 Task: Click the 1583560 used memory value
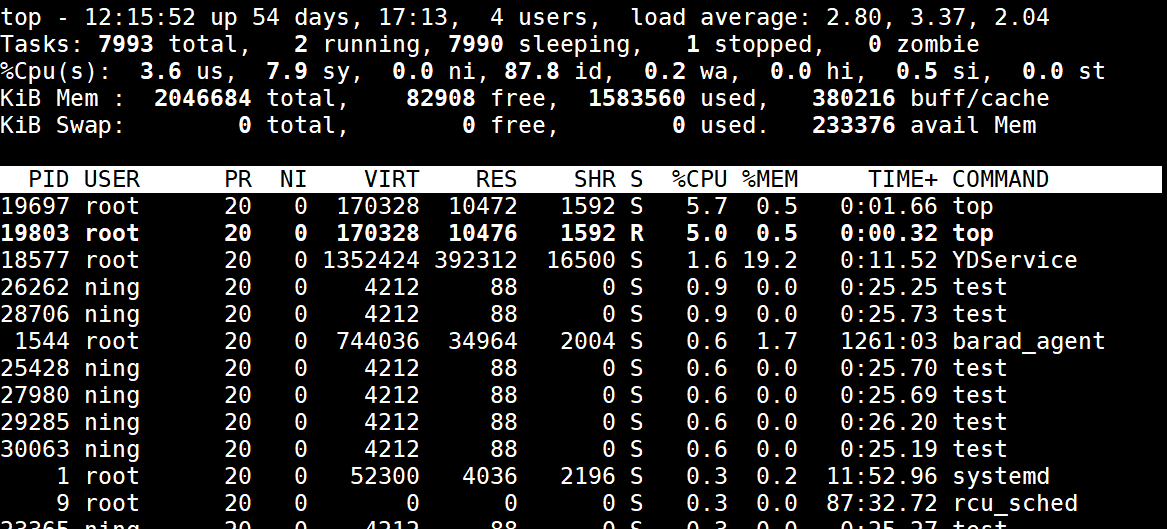[x=636, y=98]
